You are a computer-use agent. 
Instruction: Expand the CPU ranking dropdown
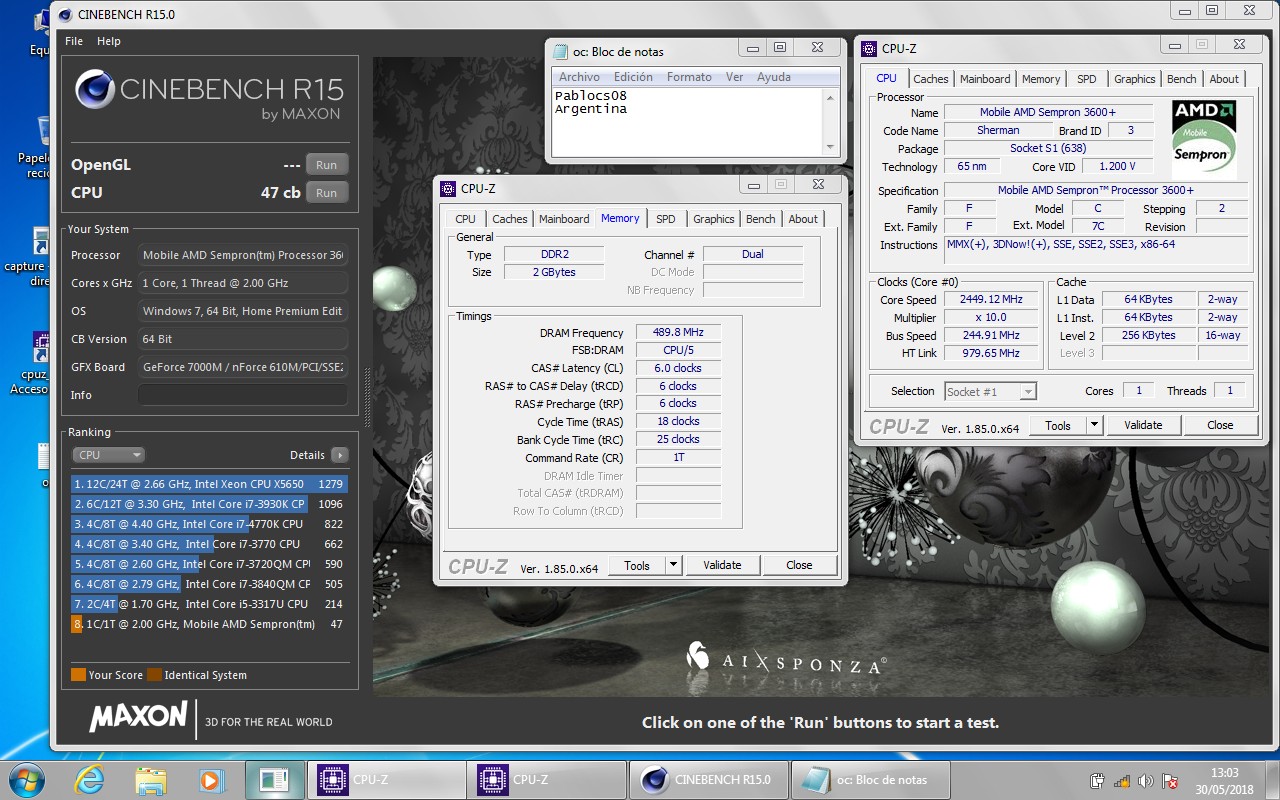coord(109,455)
